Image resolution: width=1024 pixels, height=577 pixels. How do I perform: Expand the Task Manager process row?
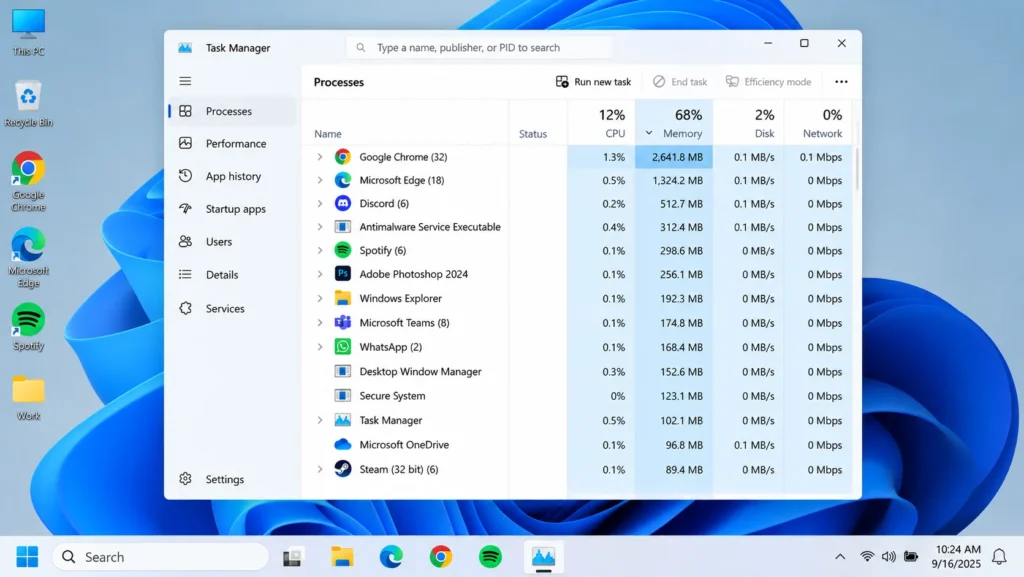coord(320,420)
